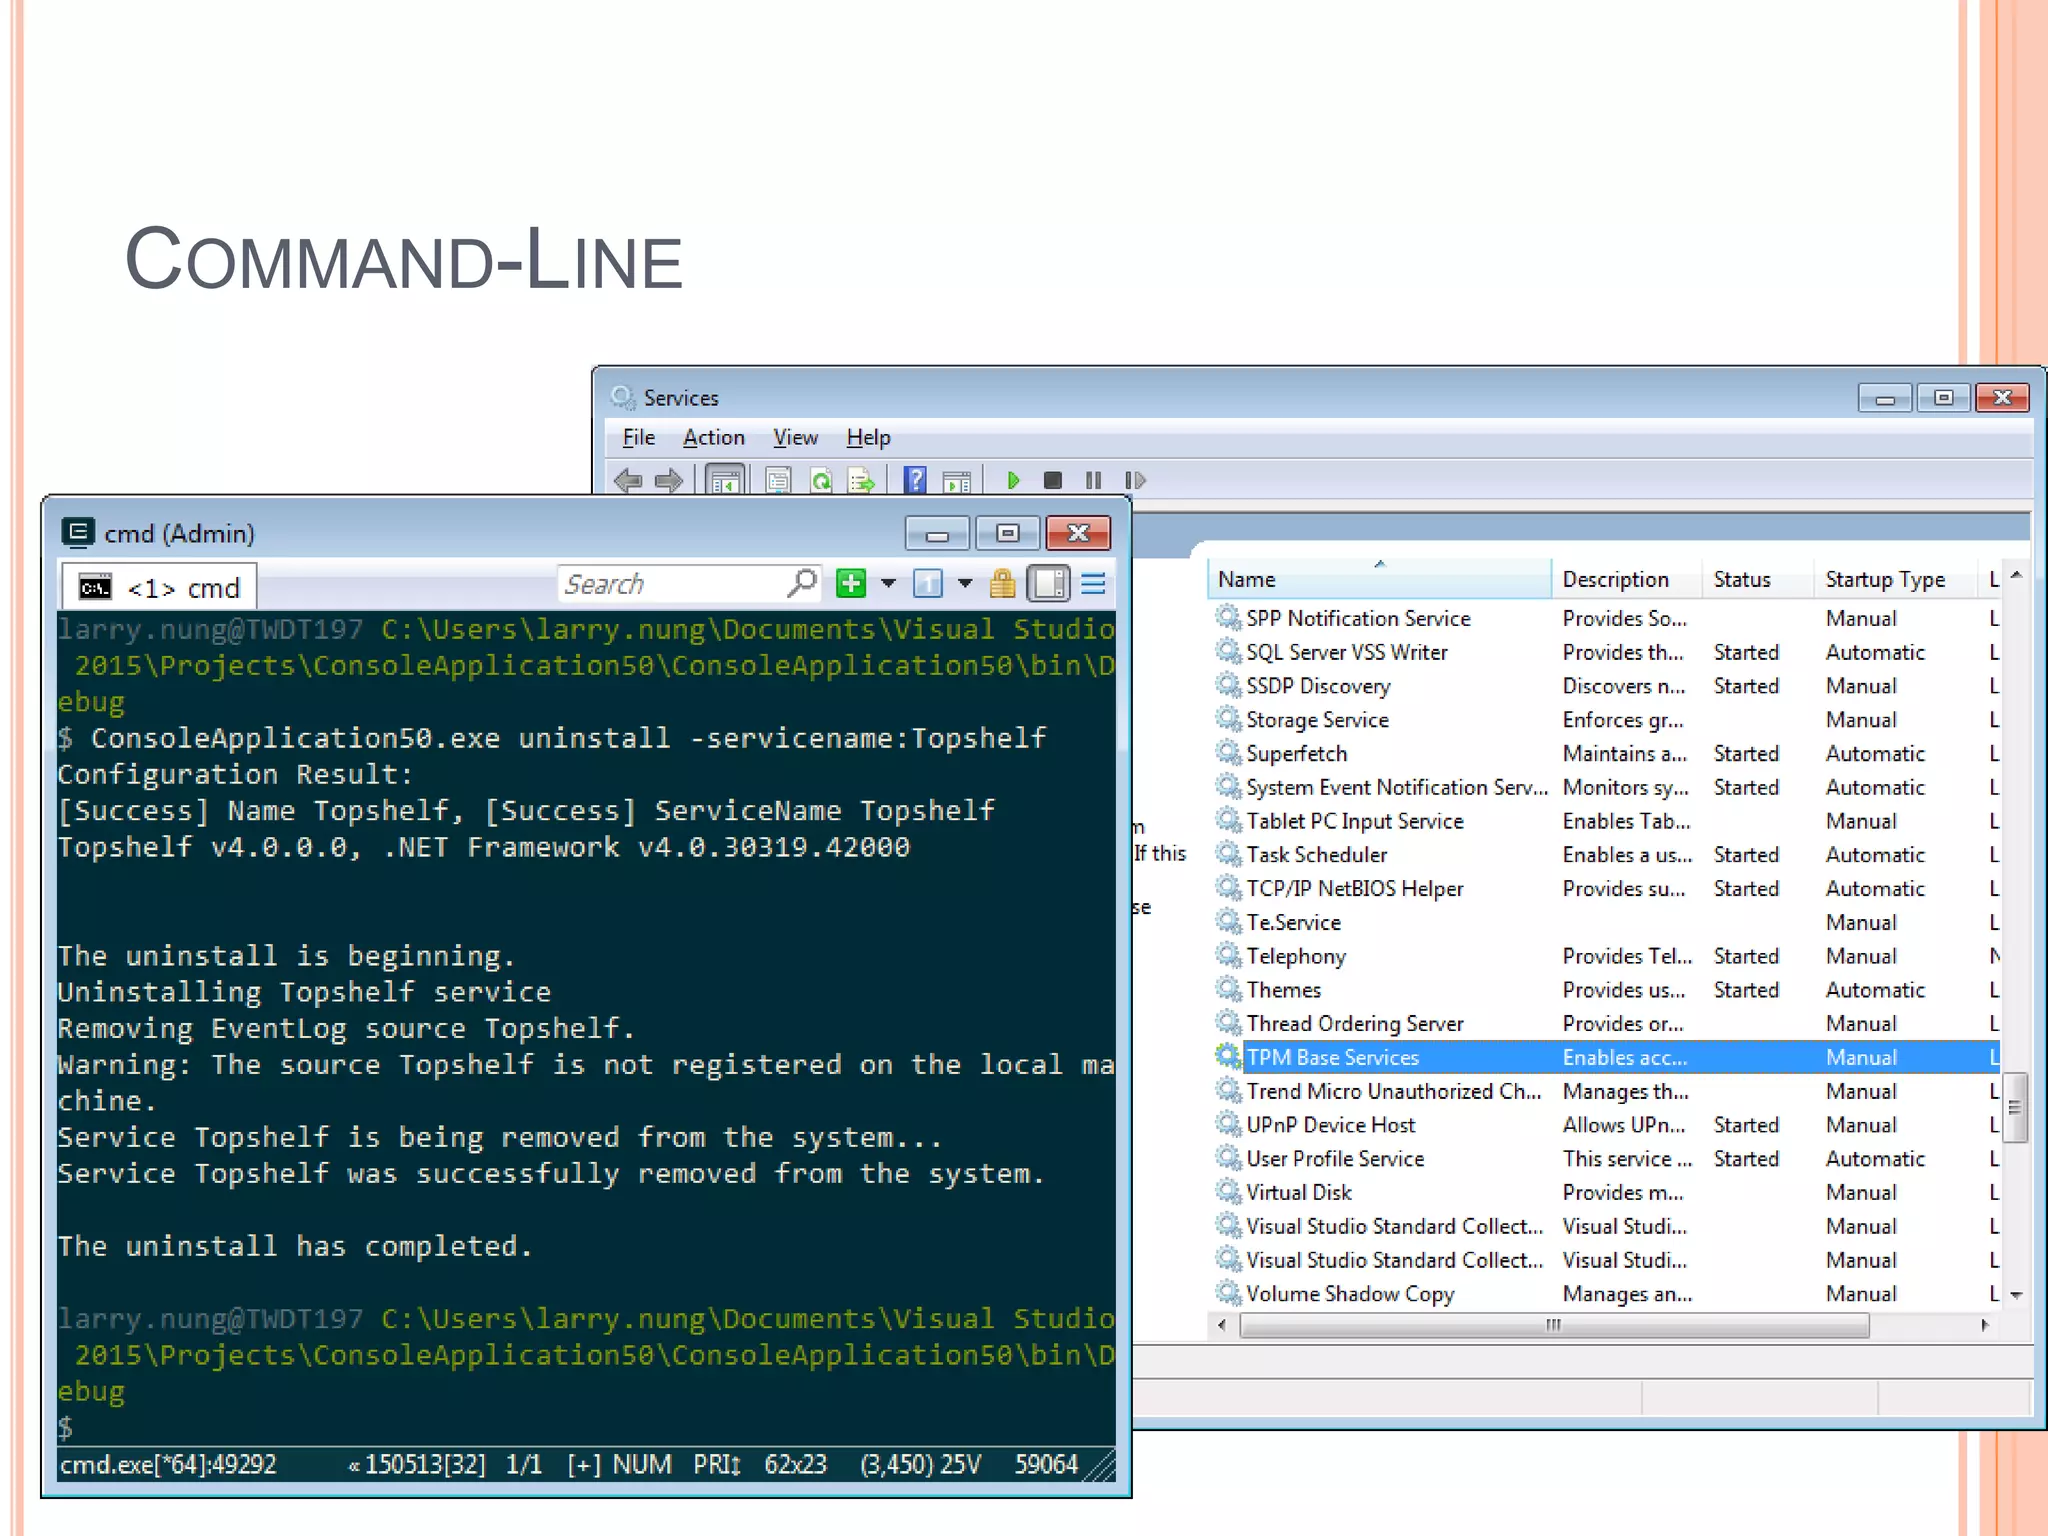Viewport: 2048px width, 1536px height.
Task: Open the Properties icon in Services toolbar
Action: tap(778, 481)
